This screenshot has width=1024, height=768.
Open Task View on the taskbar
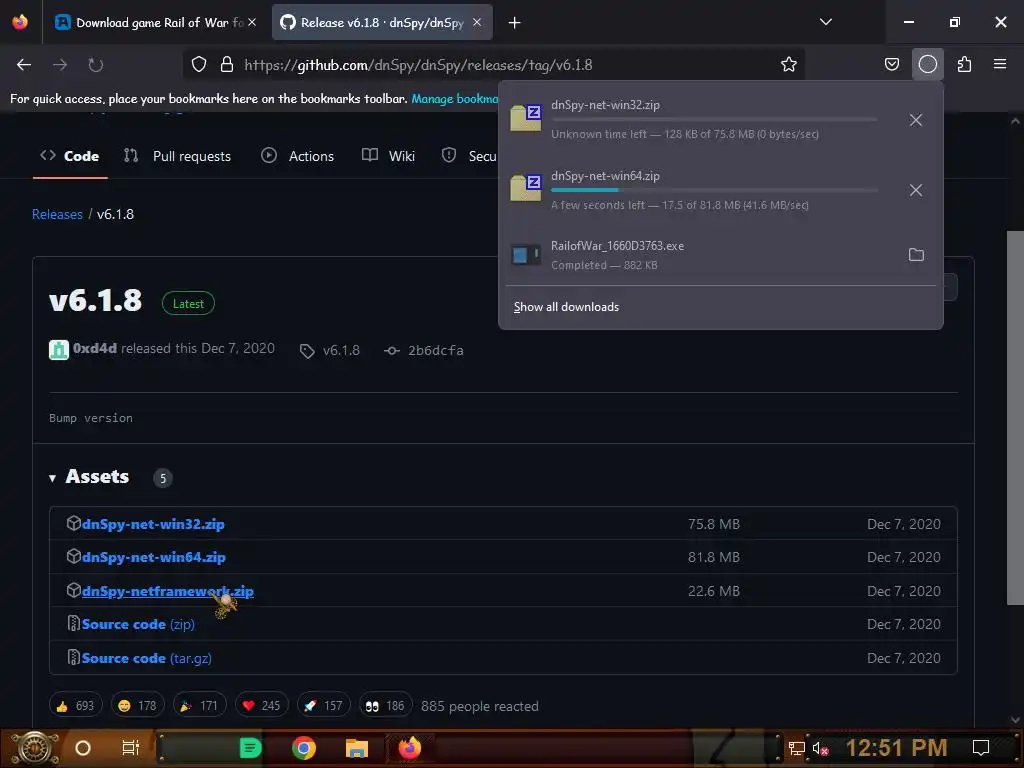click(131, 748)
